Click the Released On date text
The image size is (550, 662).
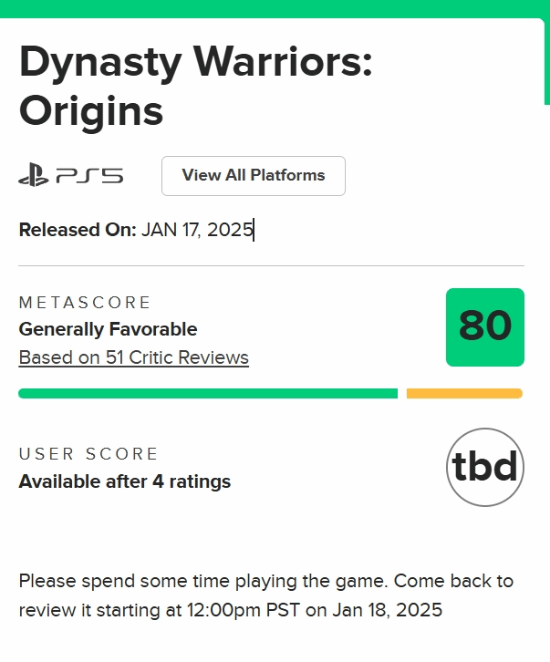pyautogui.click(x=136, y=230)
